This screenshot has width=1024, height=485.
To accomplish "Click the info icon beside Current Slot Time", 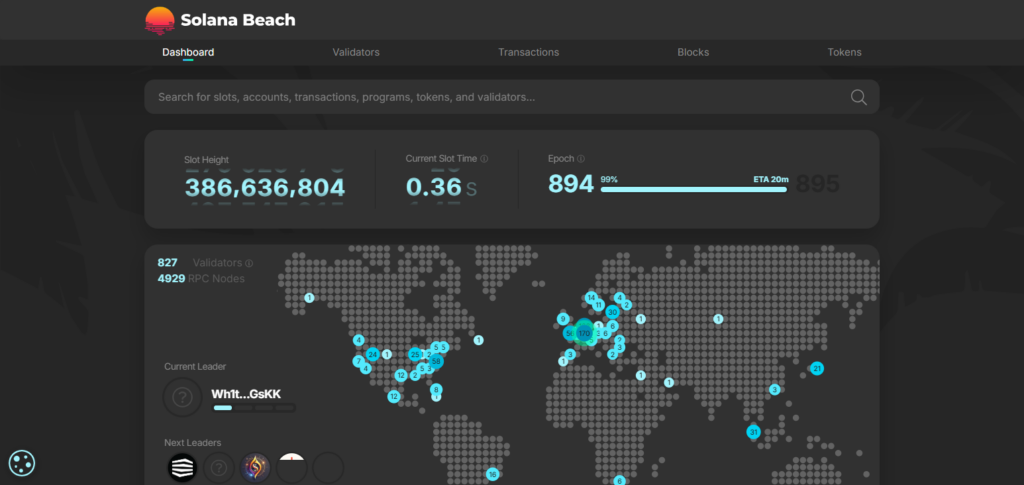I will coord(484,159).
